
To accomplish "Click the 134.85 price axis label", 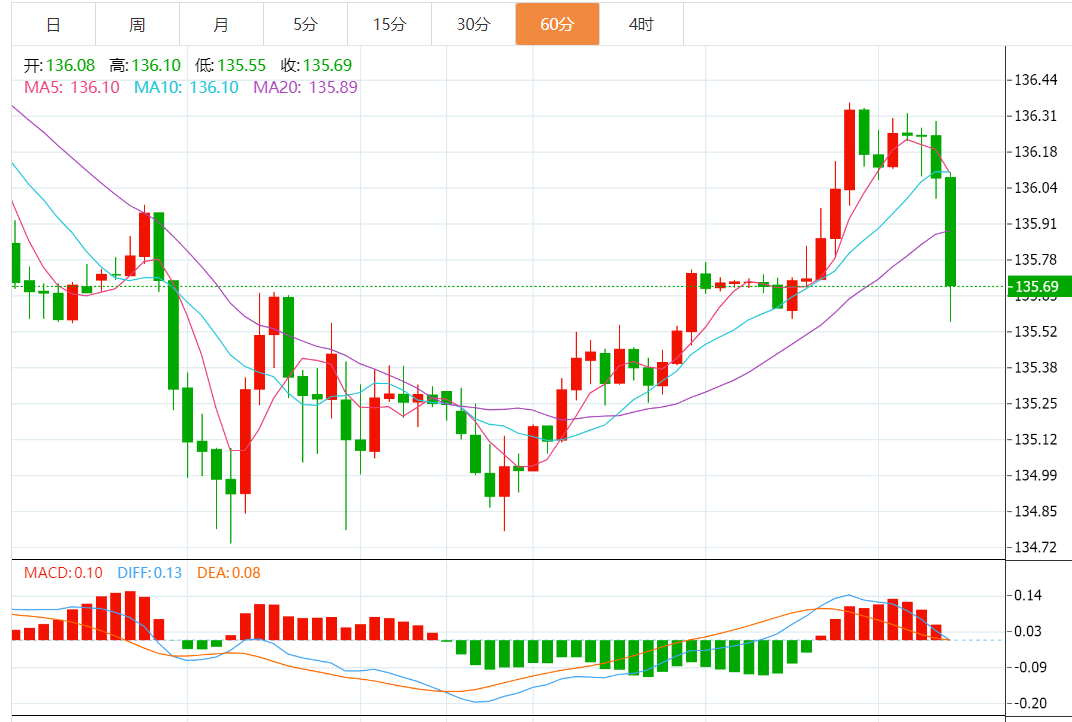I will tap(1036, 511).
